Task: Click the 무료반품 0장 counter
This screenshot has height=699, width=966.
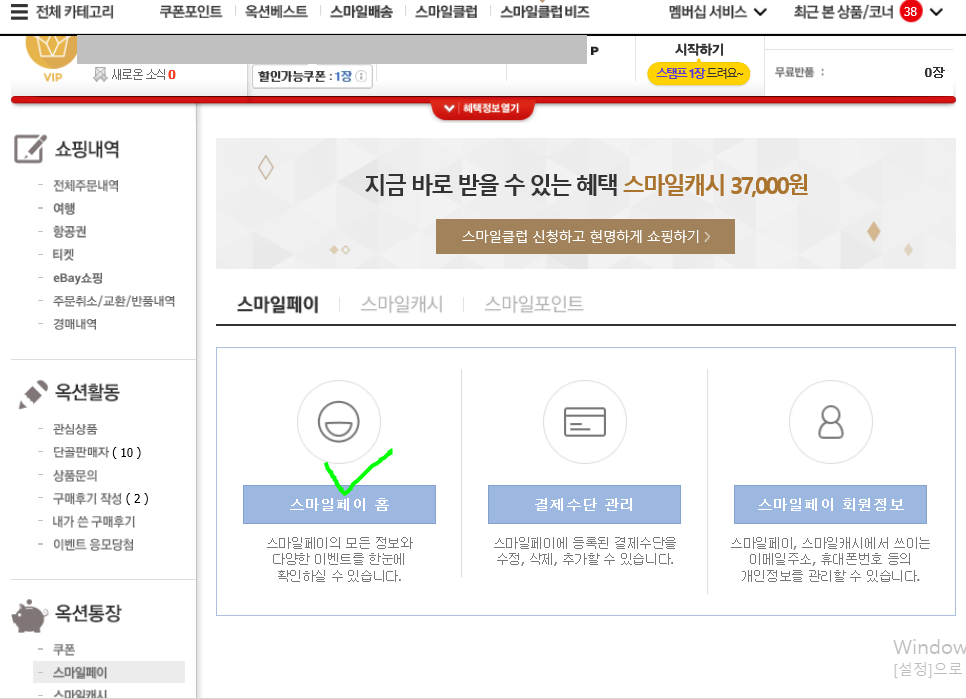Action: 859,73
